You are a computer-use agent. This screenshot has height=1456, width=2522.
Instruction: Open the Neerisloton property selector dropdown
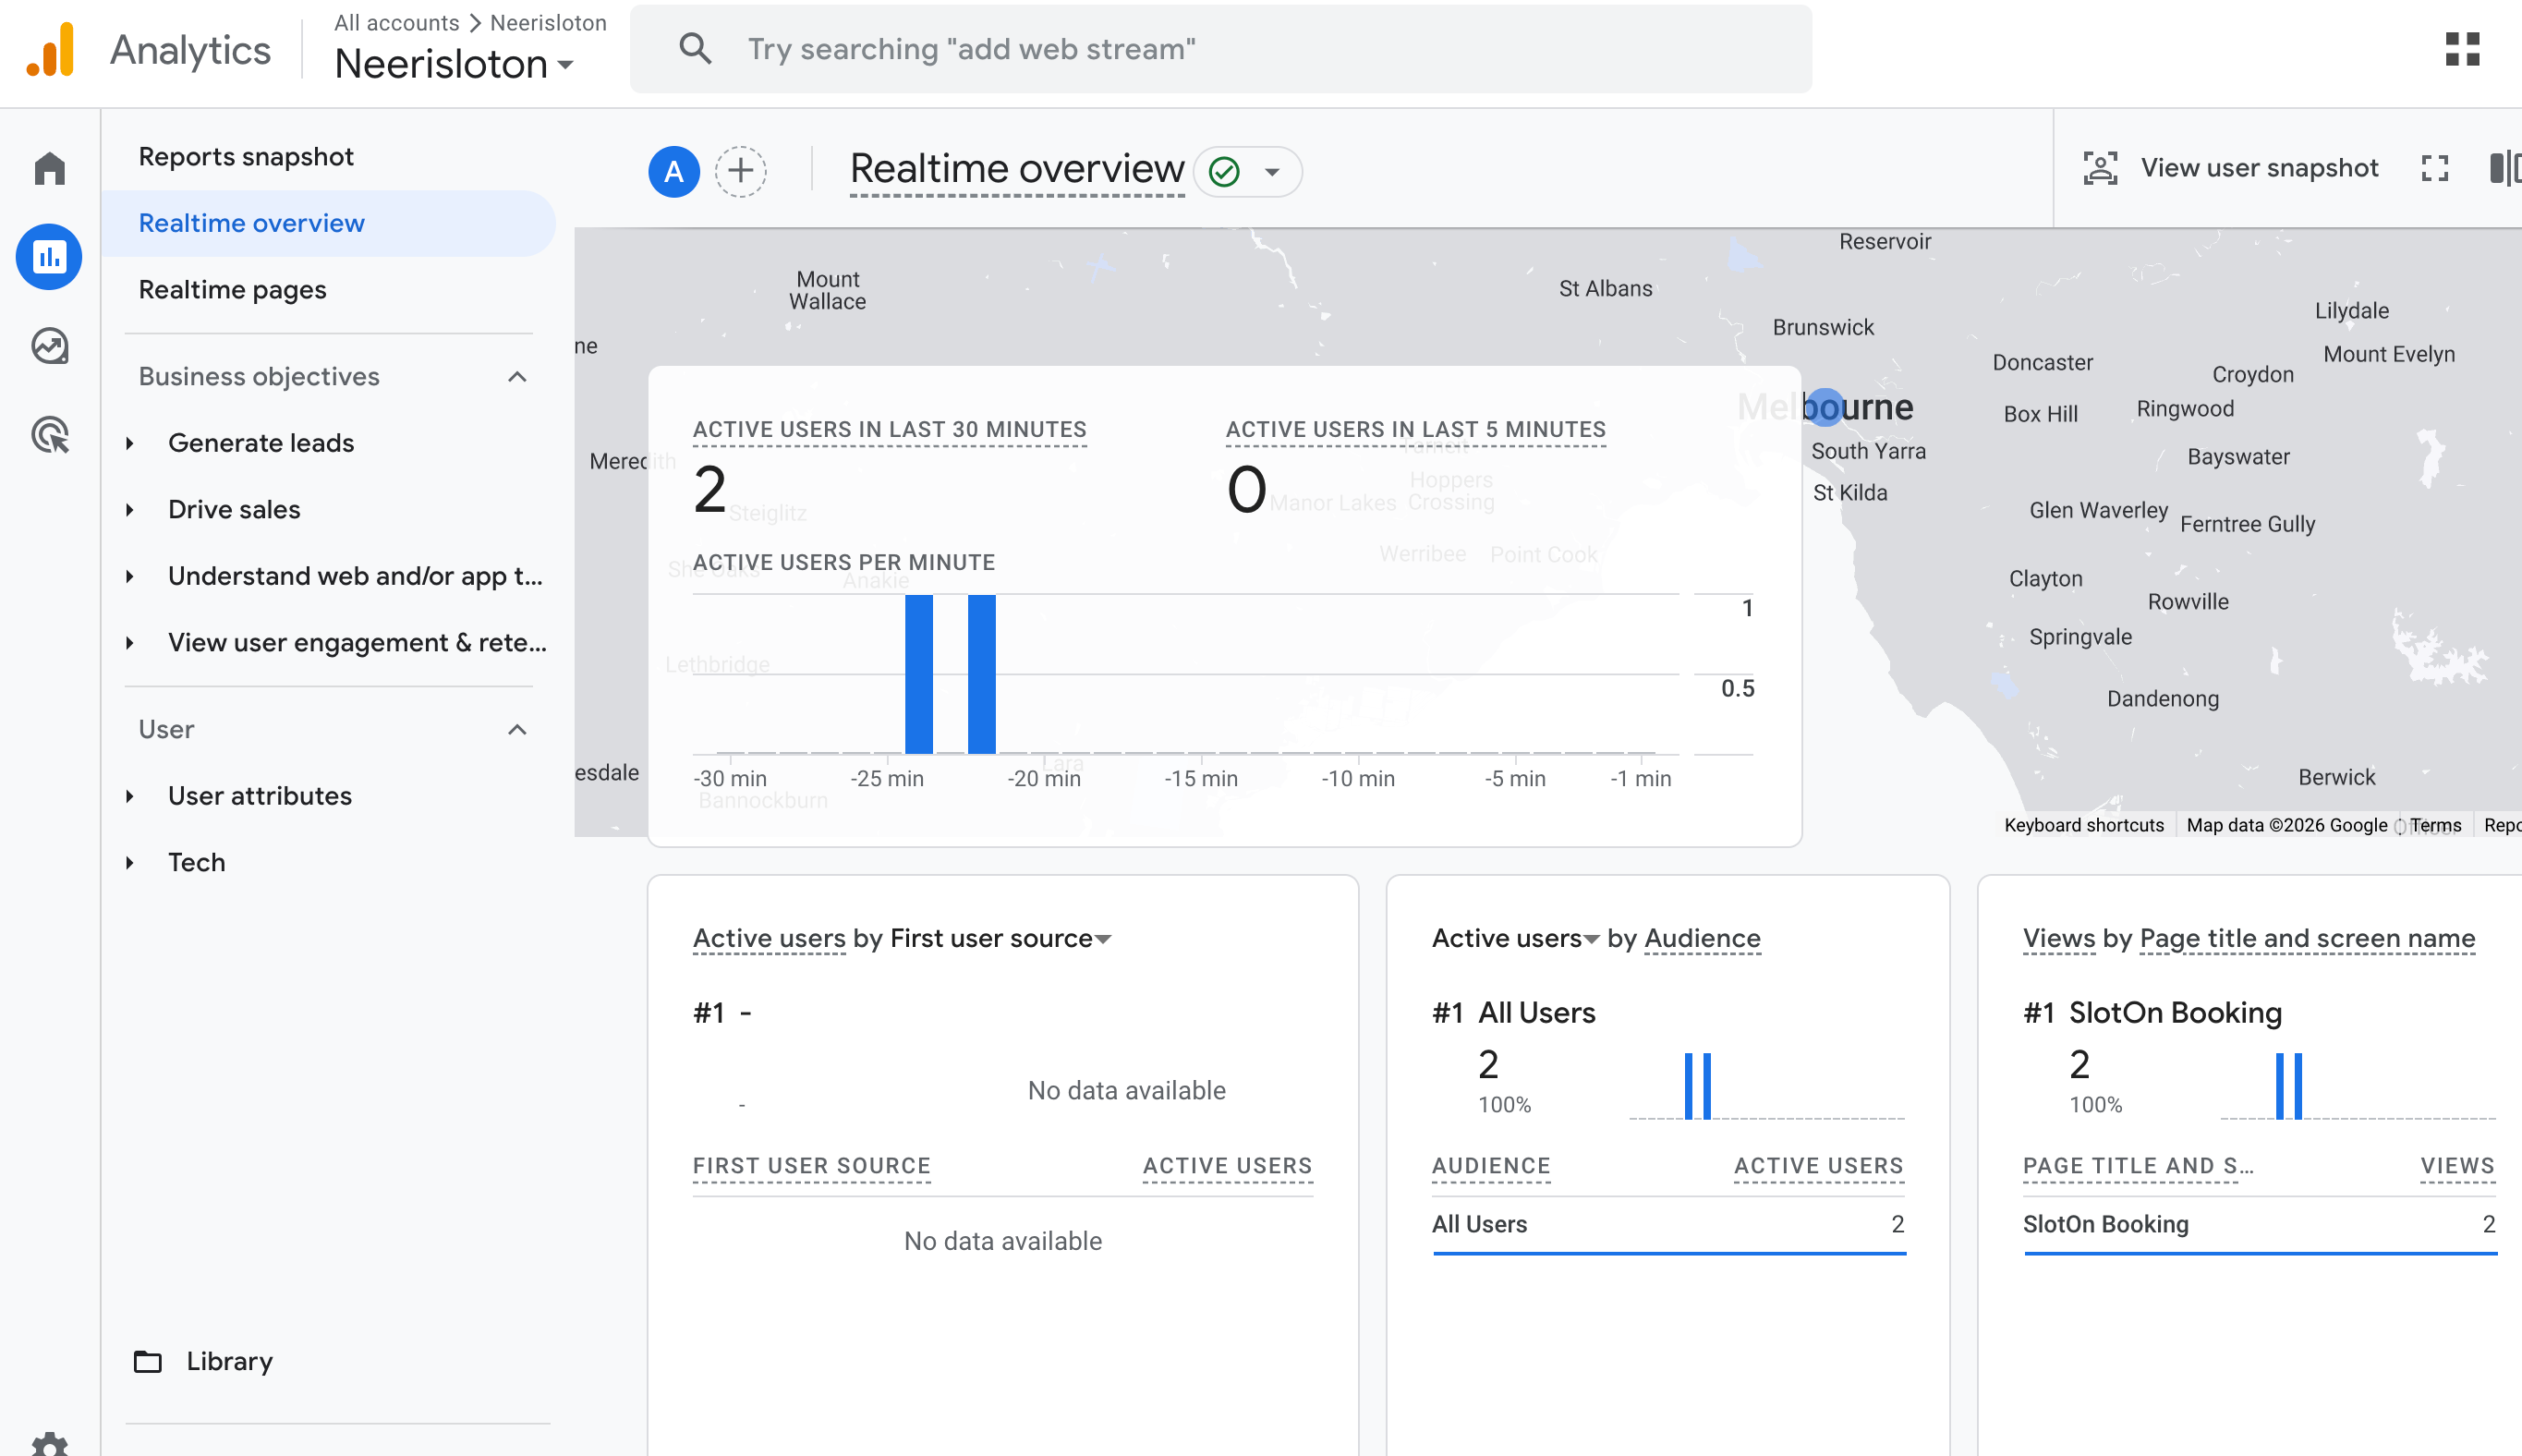(455, 64)
